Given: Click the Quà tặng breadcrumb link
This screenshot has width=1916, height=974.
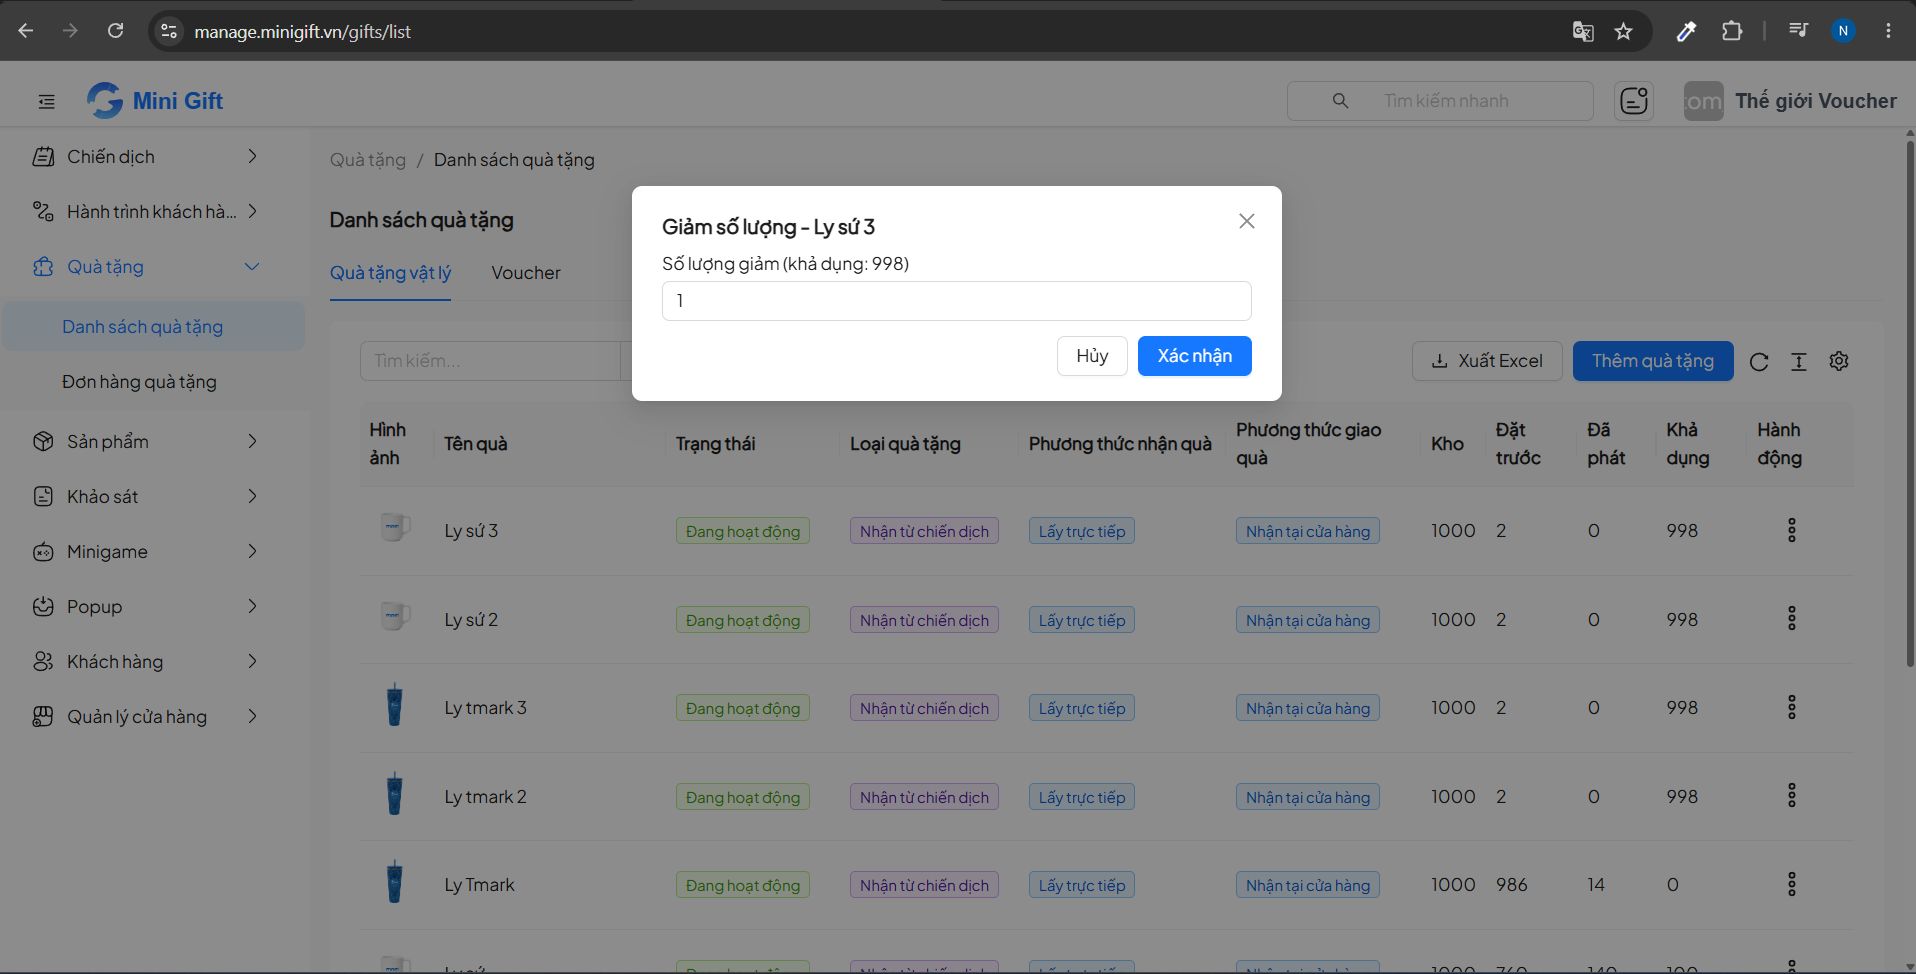Looking at the screenshot, I should click(368, 160).
